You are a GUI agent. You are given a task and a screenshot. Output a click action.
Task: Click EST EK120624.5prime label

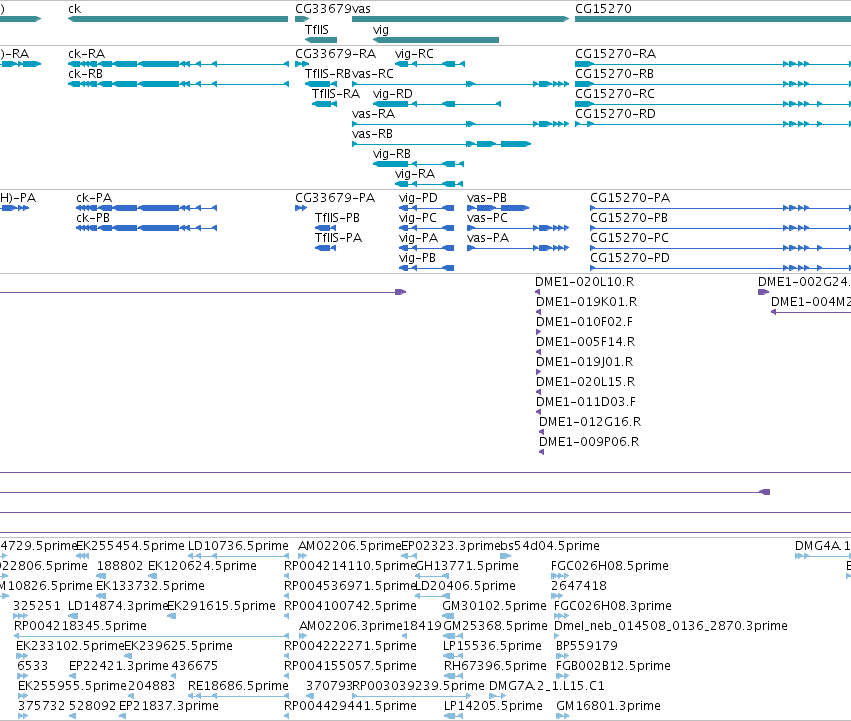[x=202, y=566]
